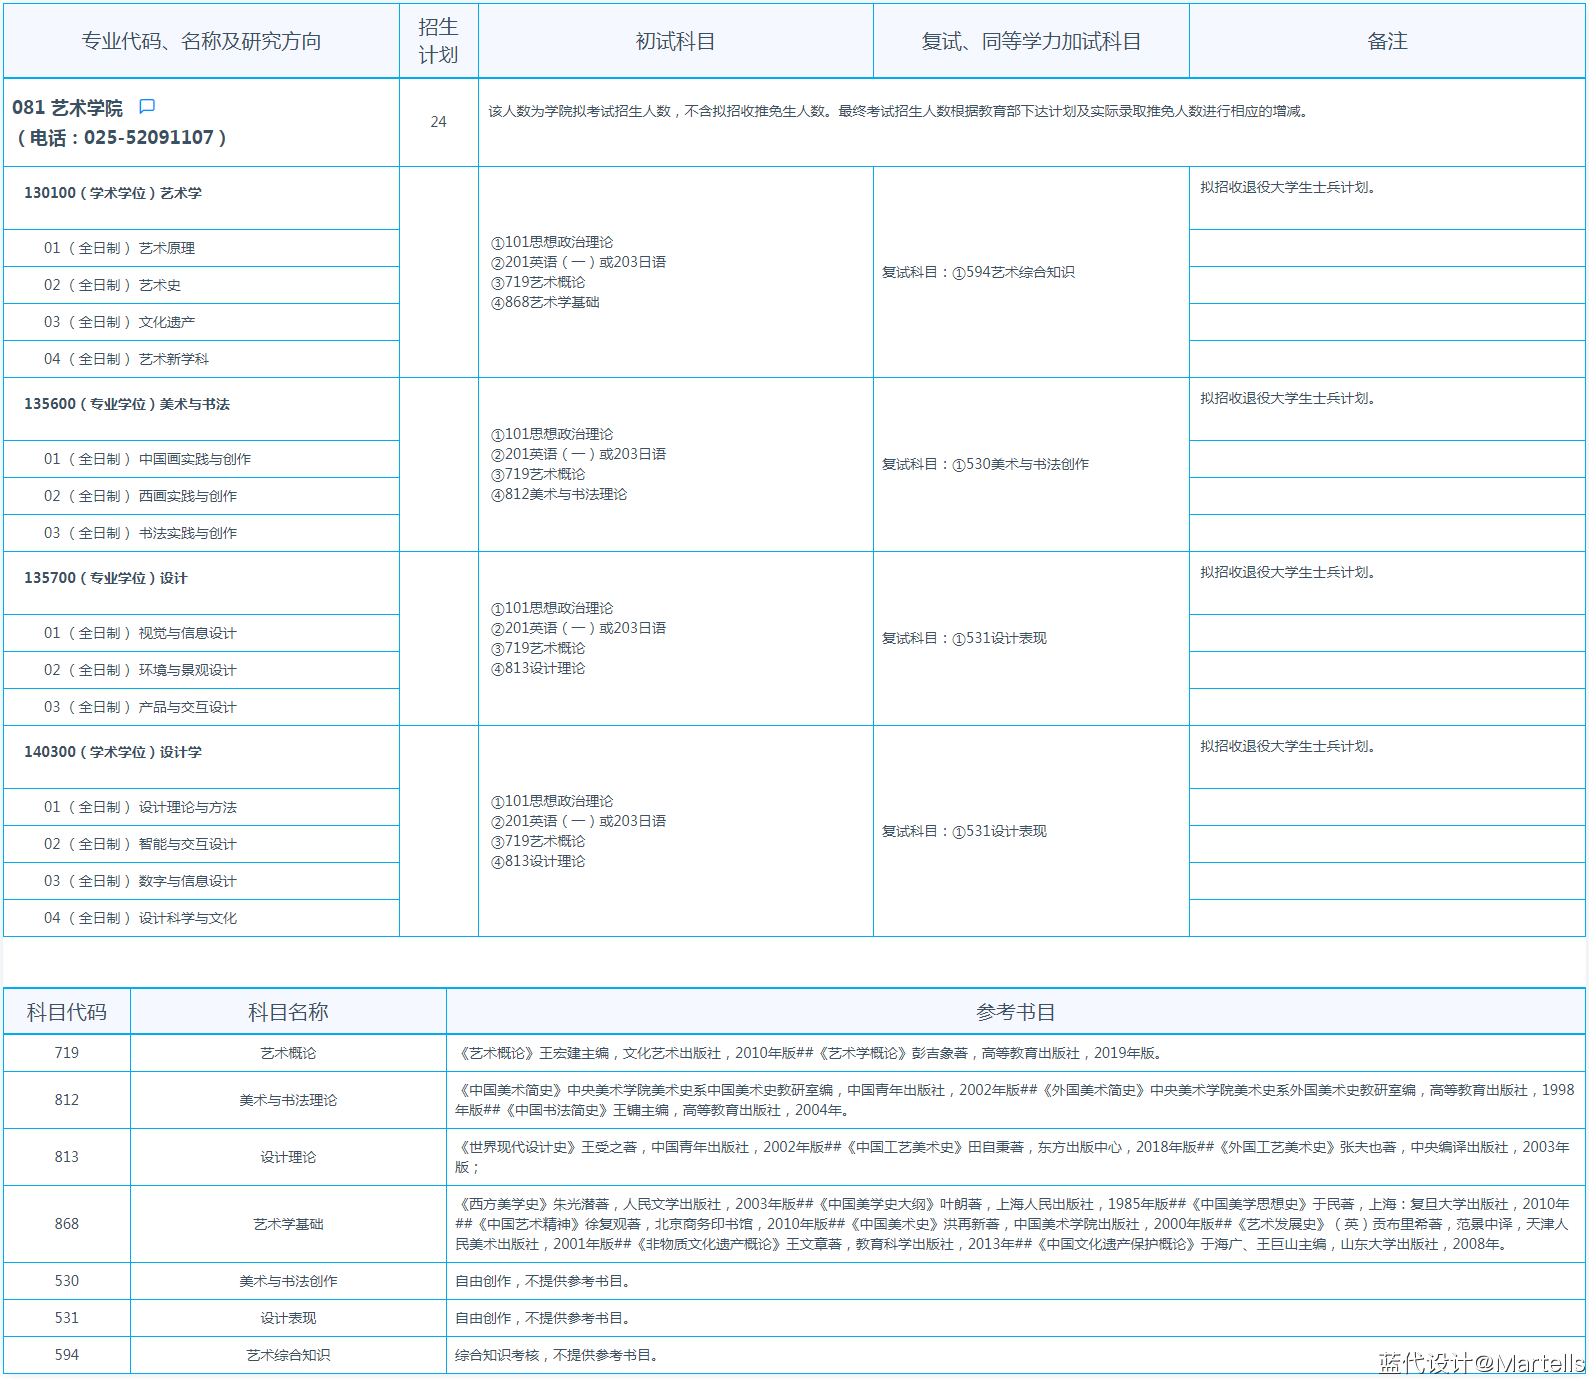Click the 140300 设计学 major heading
Screen dimensions: 1589x1379
point(113,752)
